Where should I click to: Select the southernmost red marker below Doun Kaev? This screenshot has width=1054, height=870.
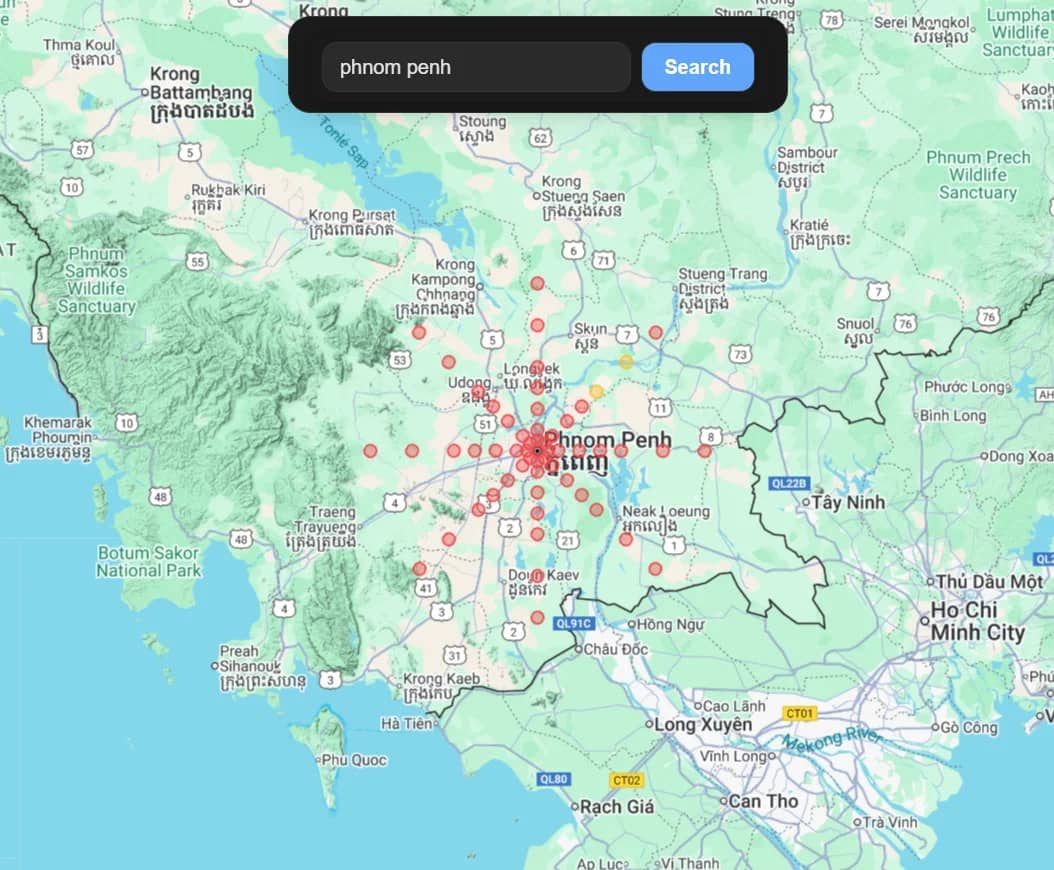pos(537,617)
